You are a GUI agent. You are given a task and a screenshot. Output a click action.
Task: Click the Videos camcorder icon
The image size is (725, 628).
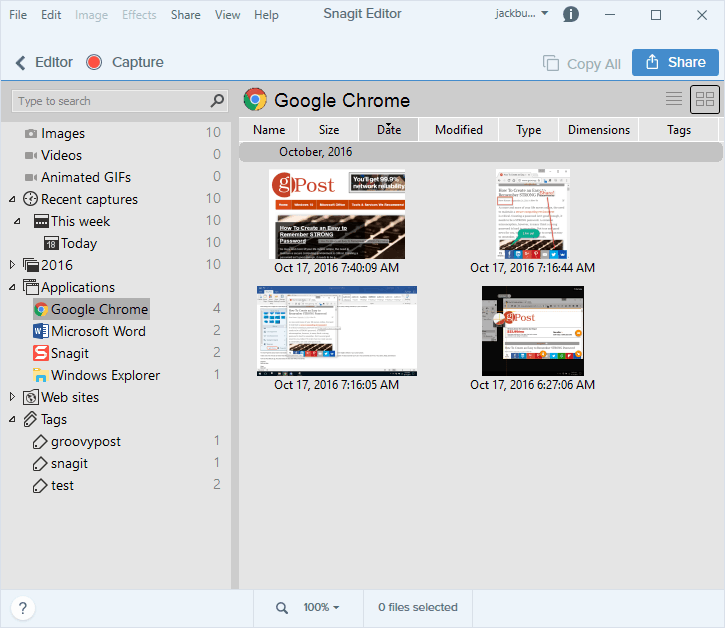31,155
